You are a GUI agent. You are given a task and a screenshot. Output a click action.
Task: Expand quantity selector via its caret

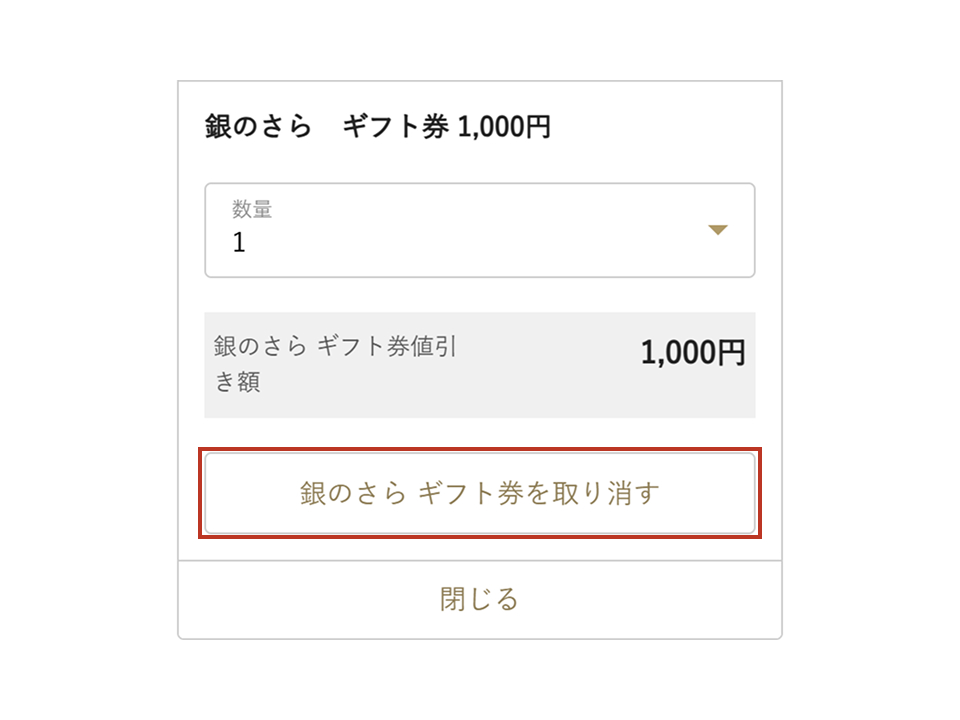coord(717,231)
